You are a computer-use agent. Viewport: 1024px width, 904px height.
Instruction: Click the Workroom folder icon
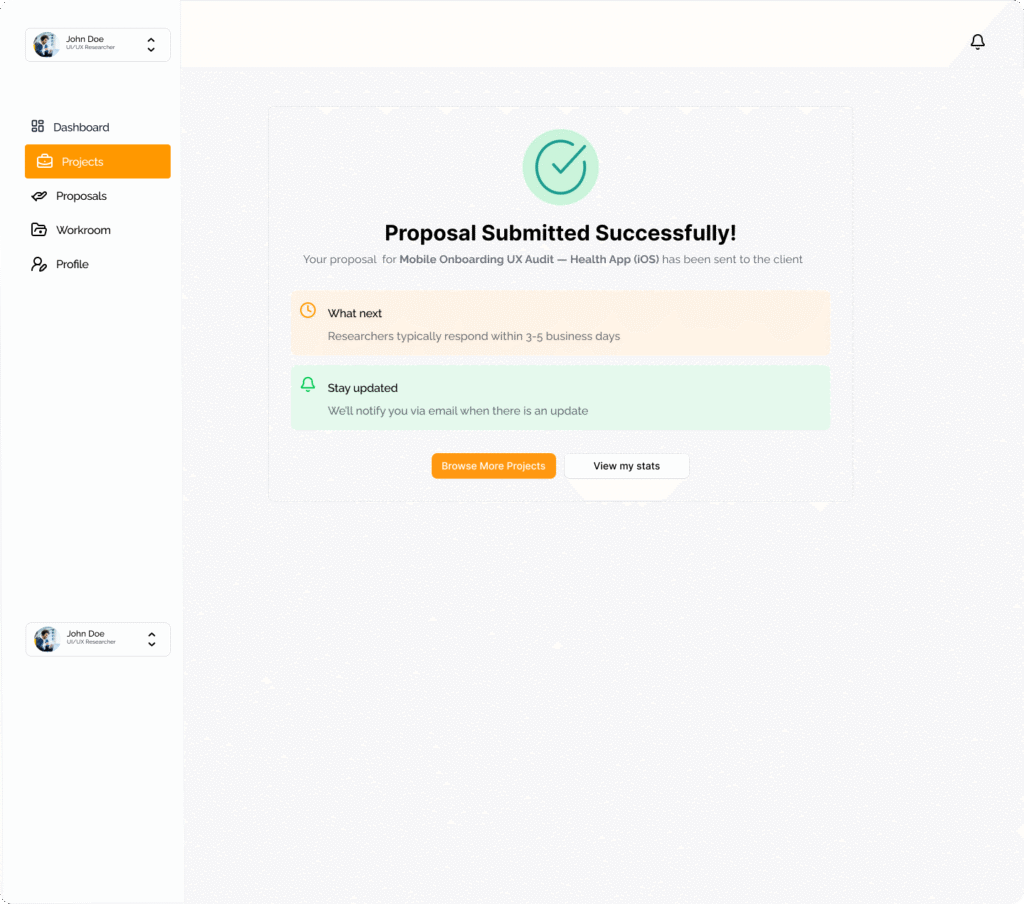(39, 230)
